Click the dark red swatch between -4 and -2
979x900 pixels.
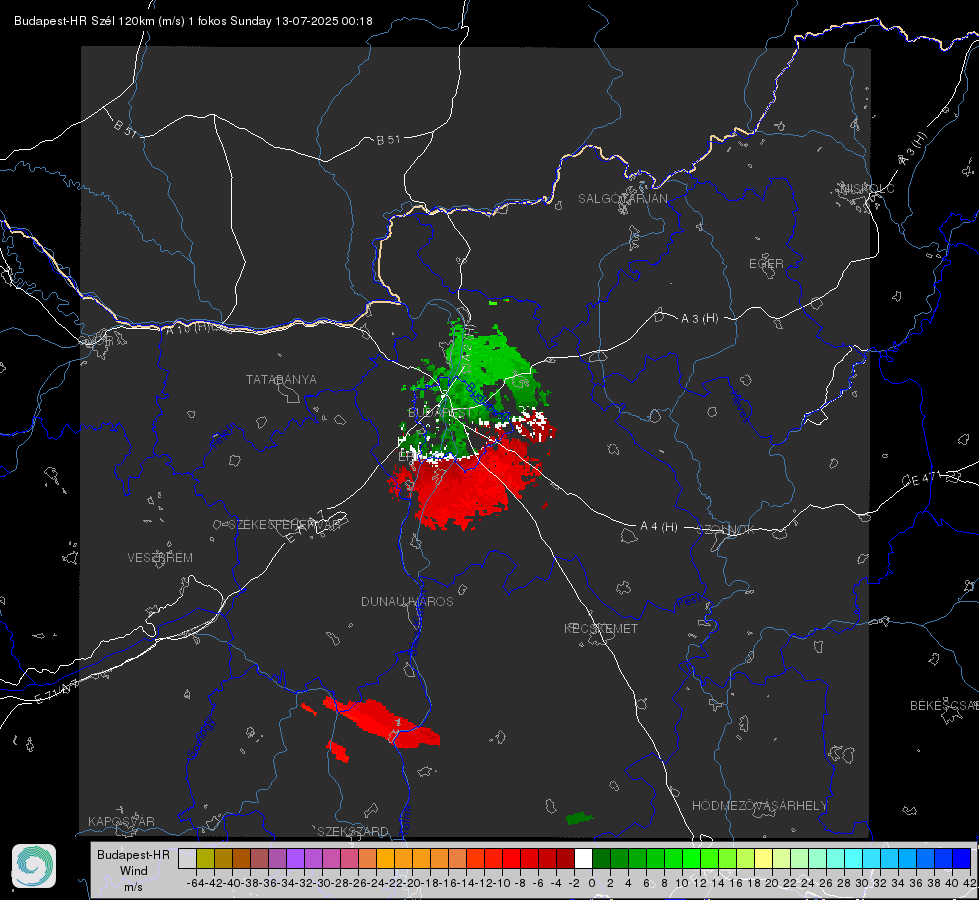565,858
